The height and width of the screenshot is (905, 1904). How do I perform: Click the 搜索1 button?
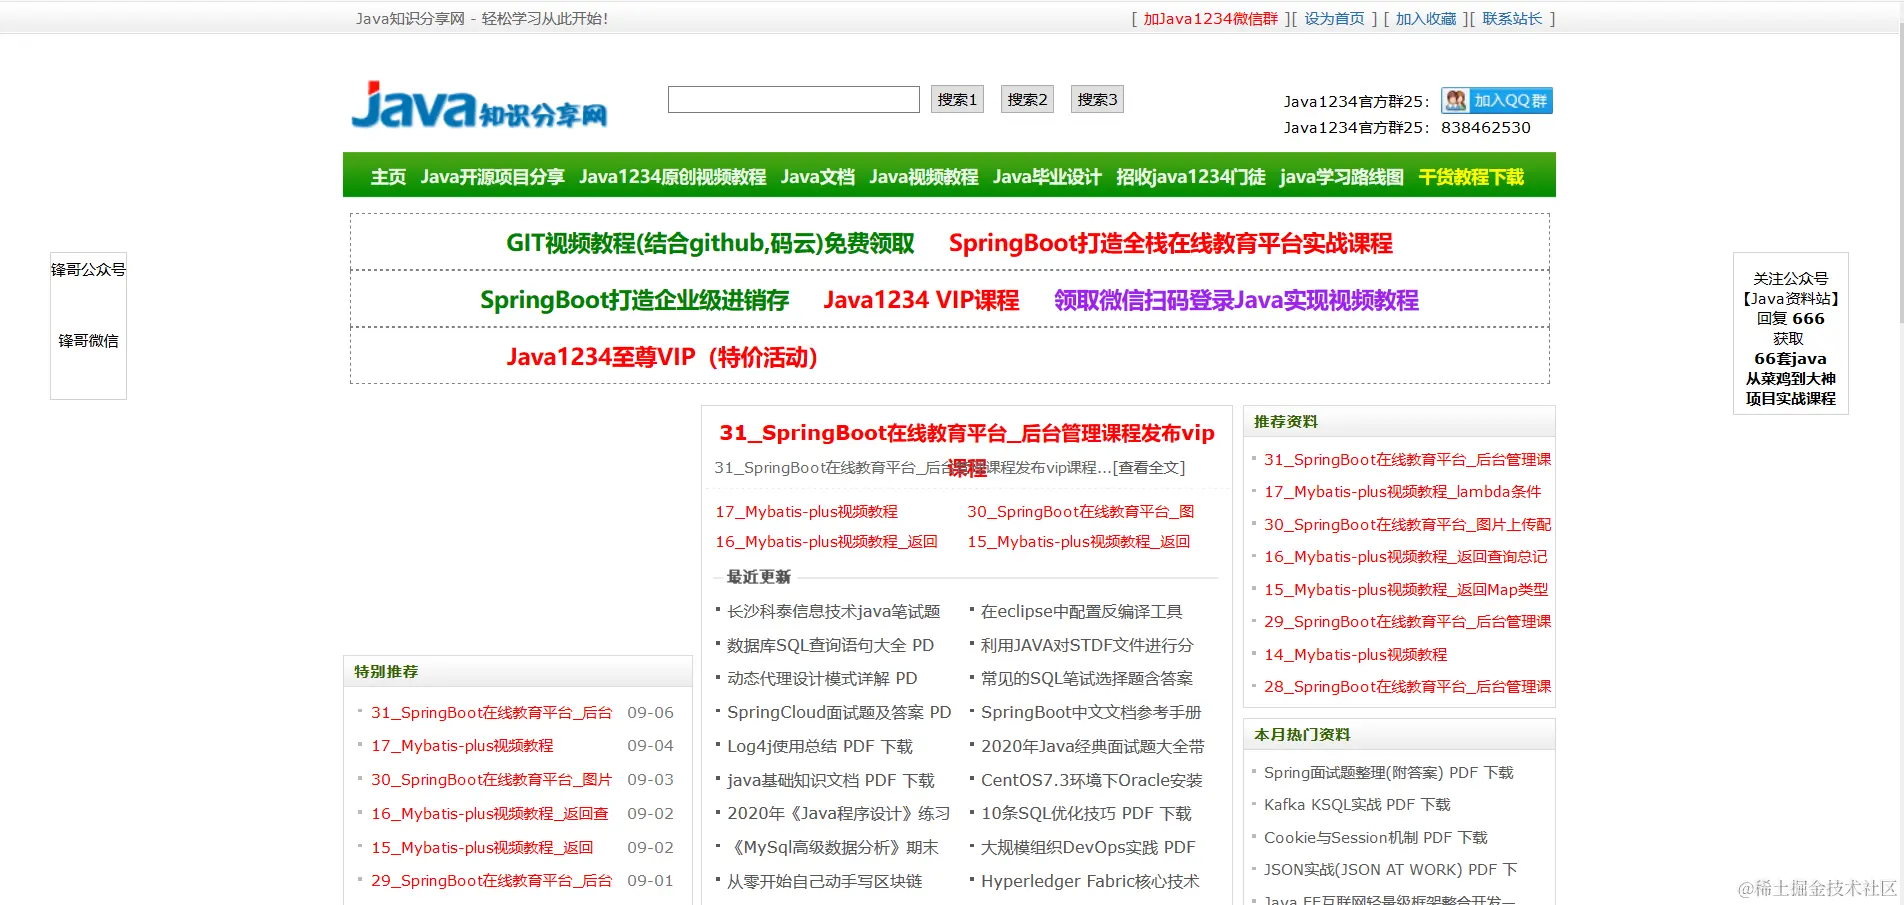point(957,99)
